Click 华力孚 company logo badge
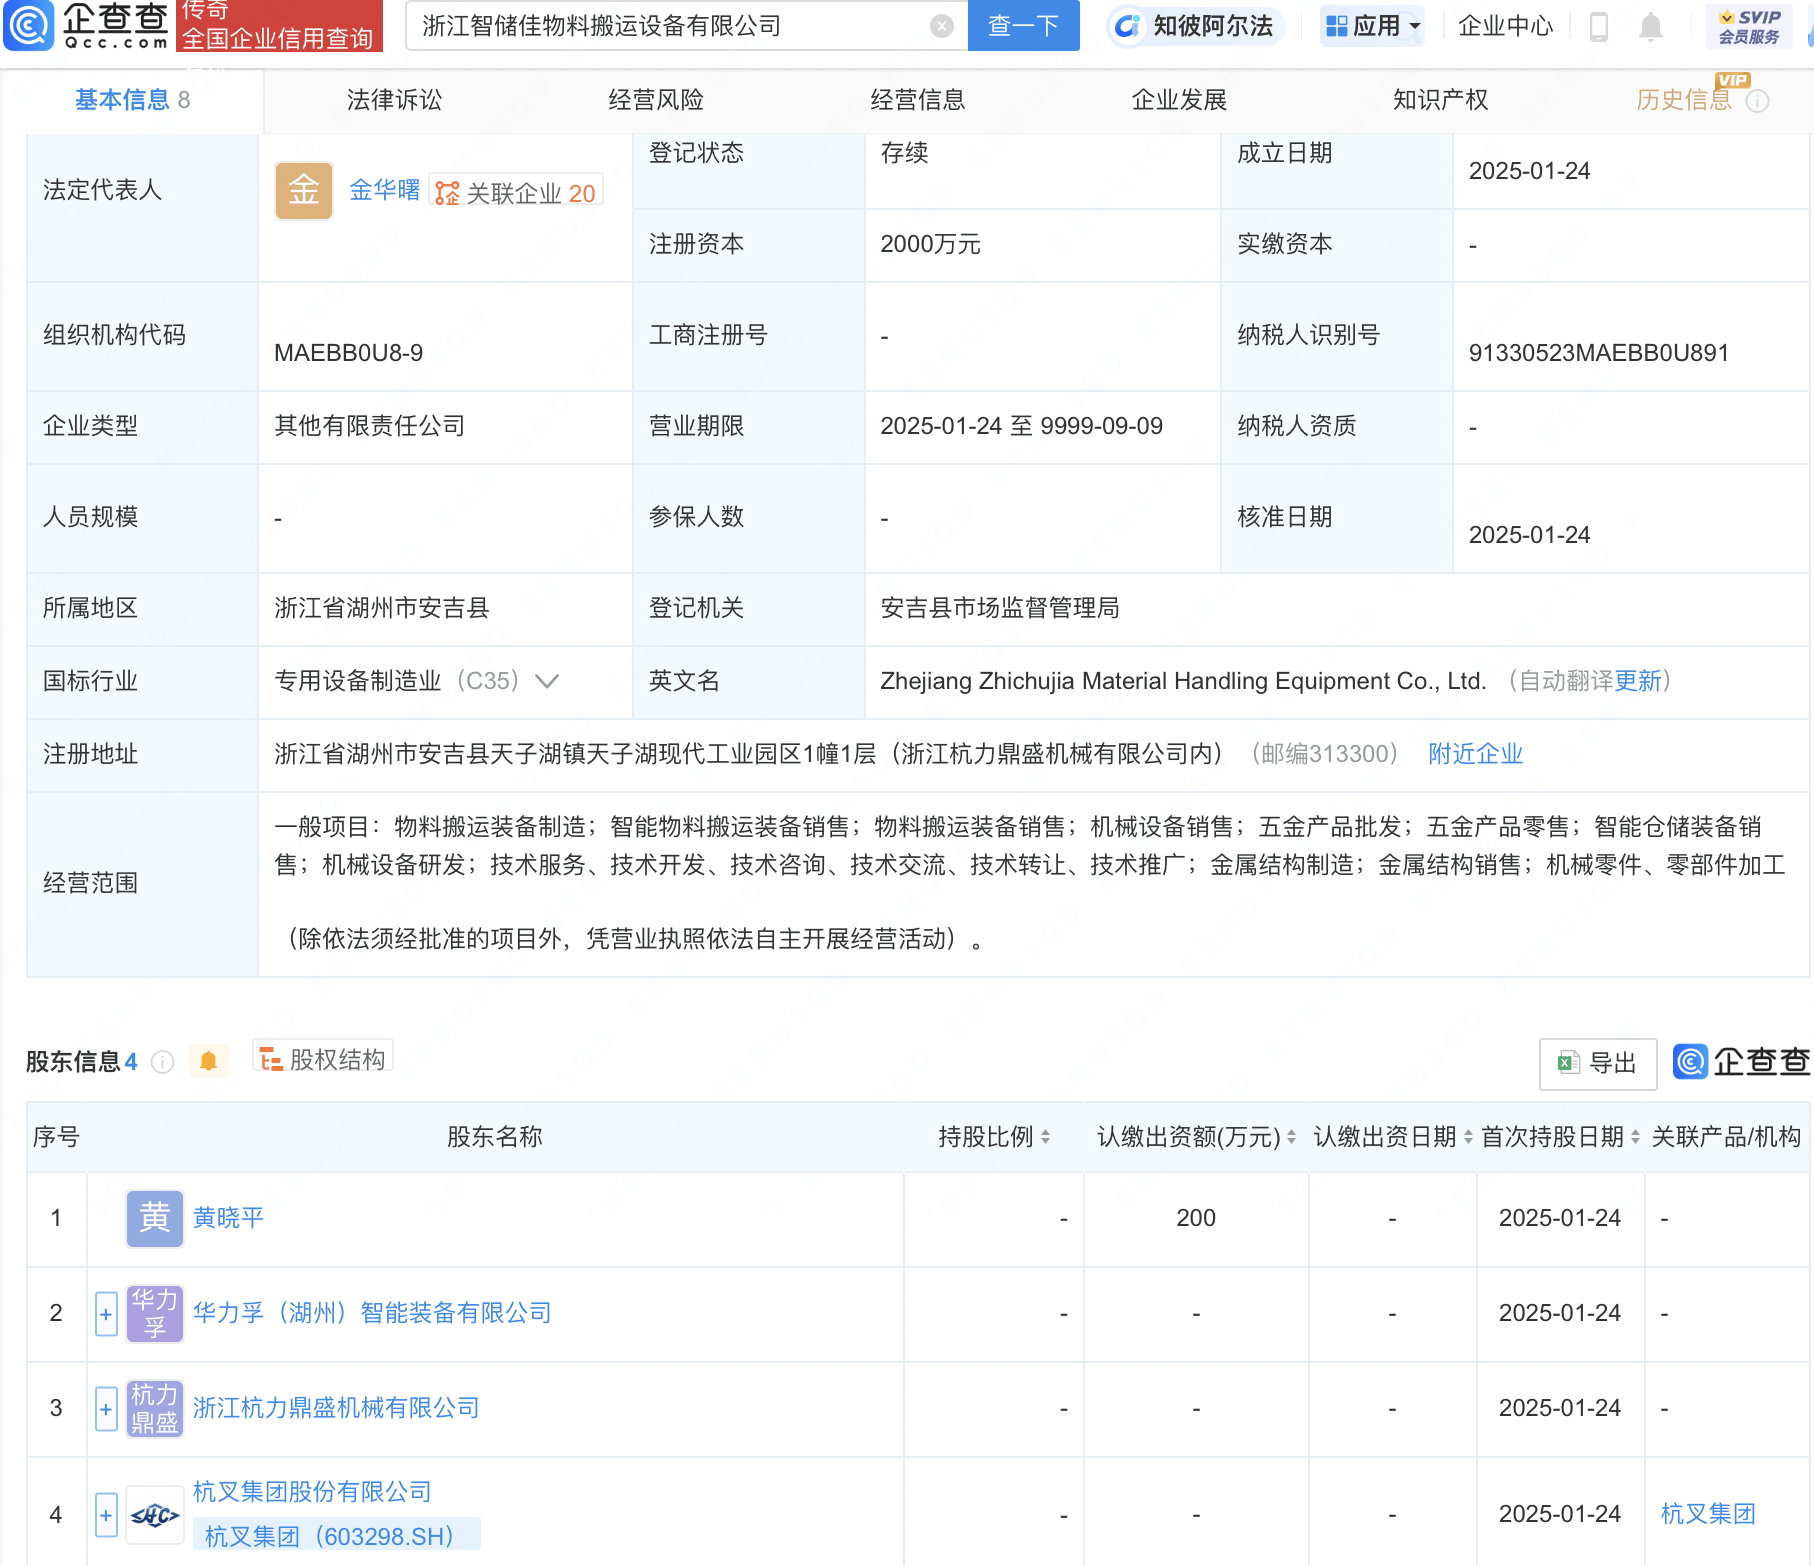This screenshot has width=1814, height=1566. [x=155, y=1313]
